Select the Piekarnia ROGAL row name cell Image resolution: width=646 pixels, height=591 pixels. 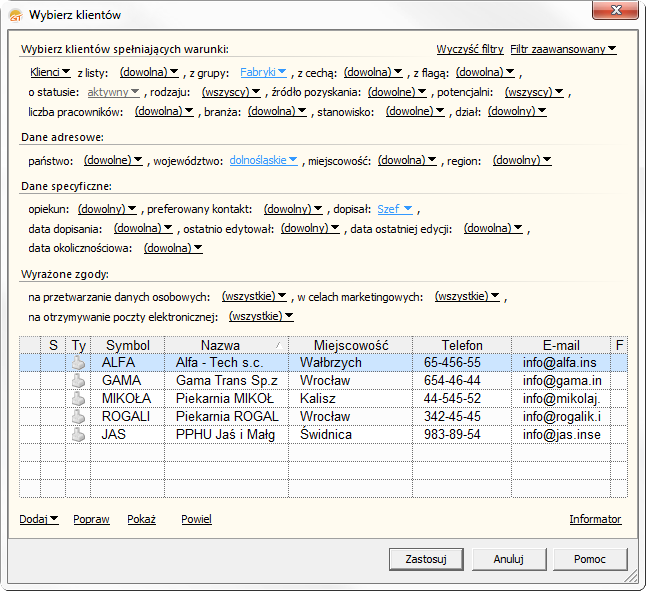click(226, 417)
